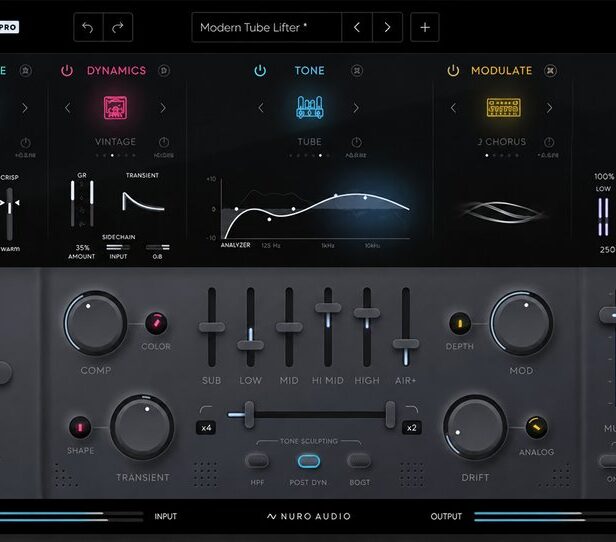Click the Sub fader handle
This screenshot has width=616, height=542.
(212, 327)
